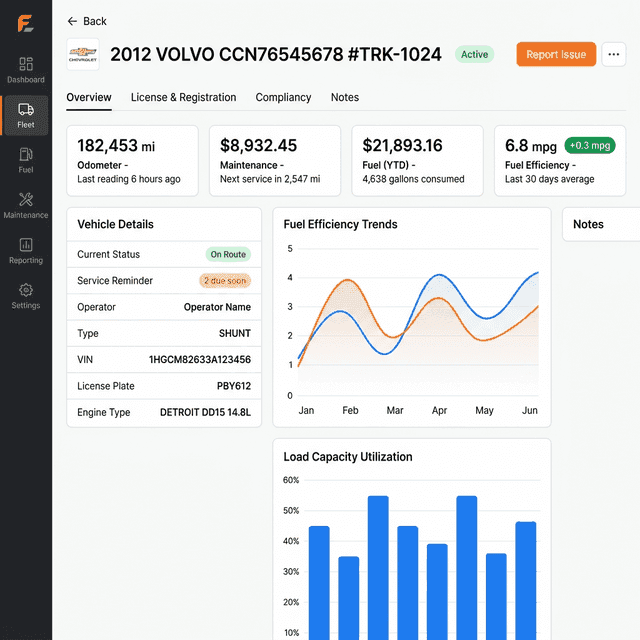Click the Chevrolet vehicle logo thumbnail
The width and height of the screenshot is (640, 640).
pyautogui.click(x=83, y=54)
